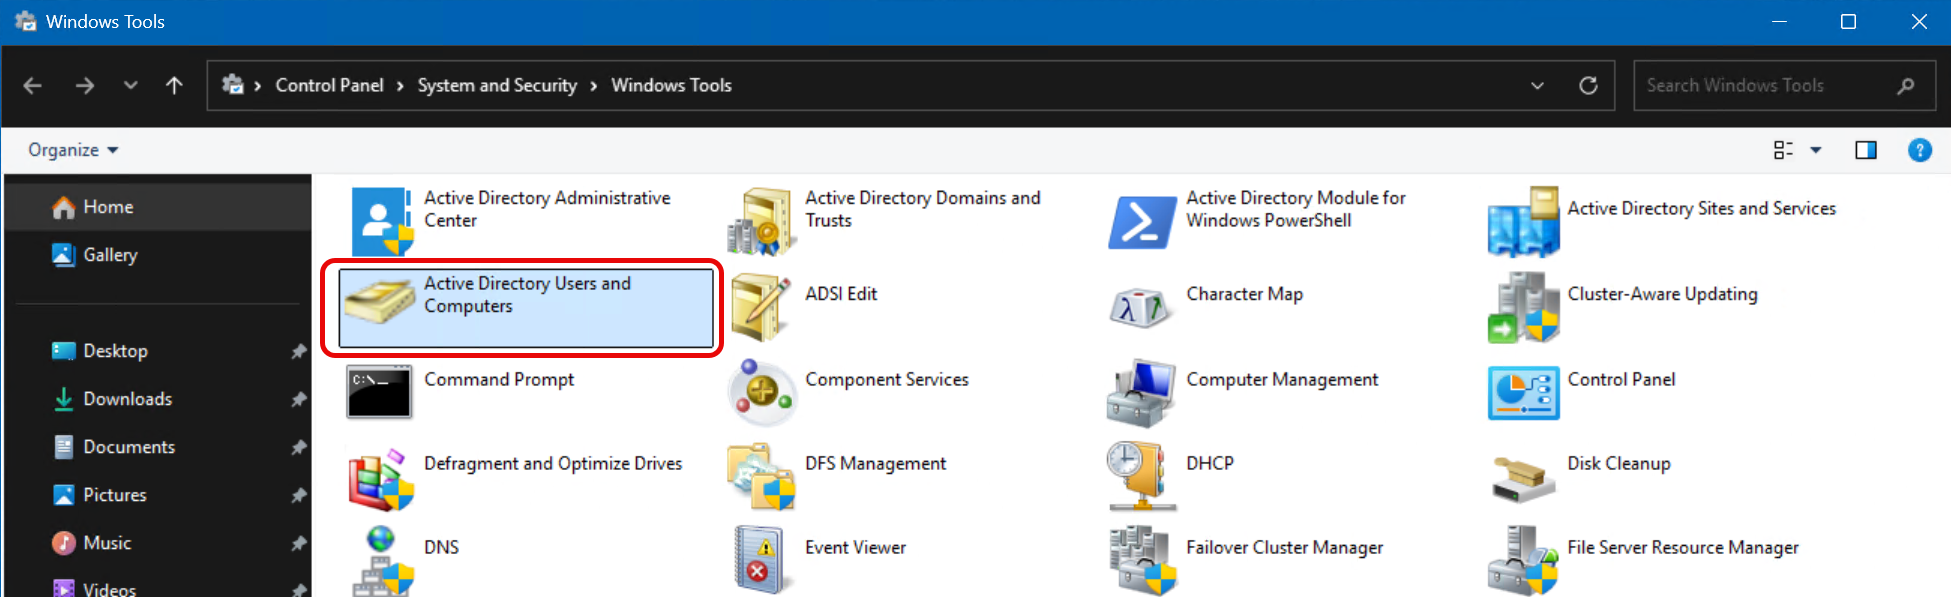The image size is (1951, 597).
Task: Click the pin icon next to Documents
Action: coord(298,447)
